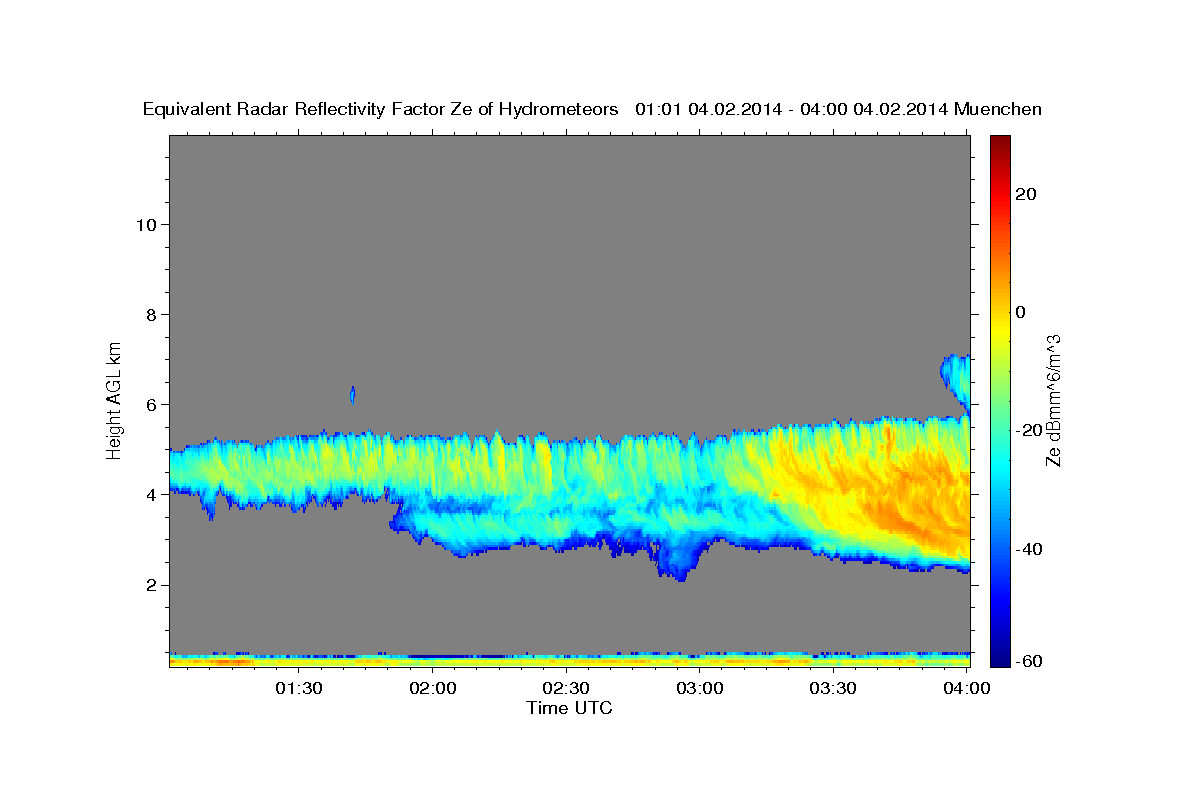
Task: Click the height tick label 8
Action: click(150, 314)
